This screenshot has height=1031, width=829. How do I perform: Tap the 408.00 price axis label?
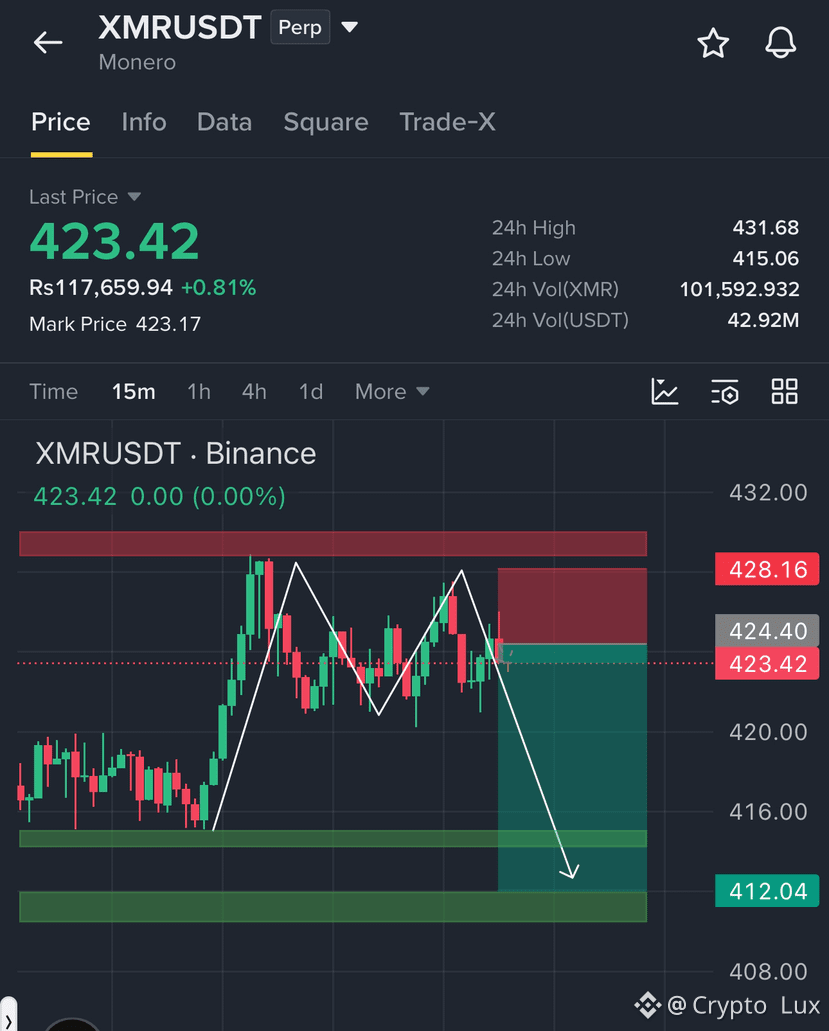(768, 971)
